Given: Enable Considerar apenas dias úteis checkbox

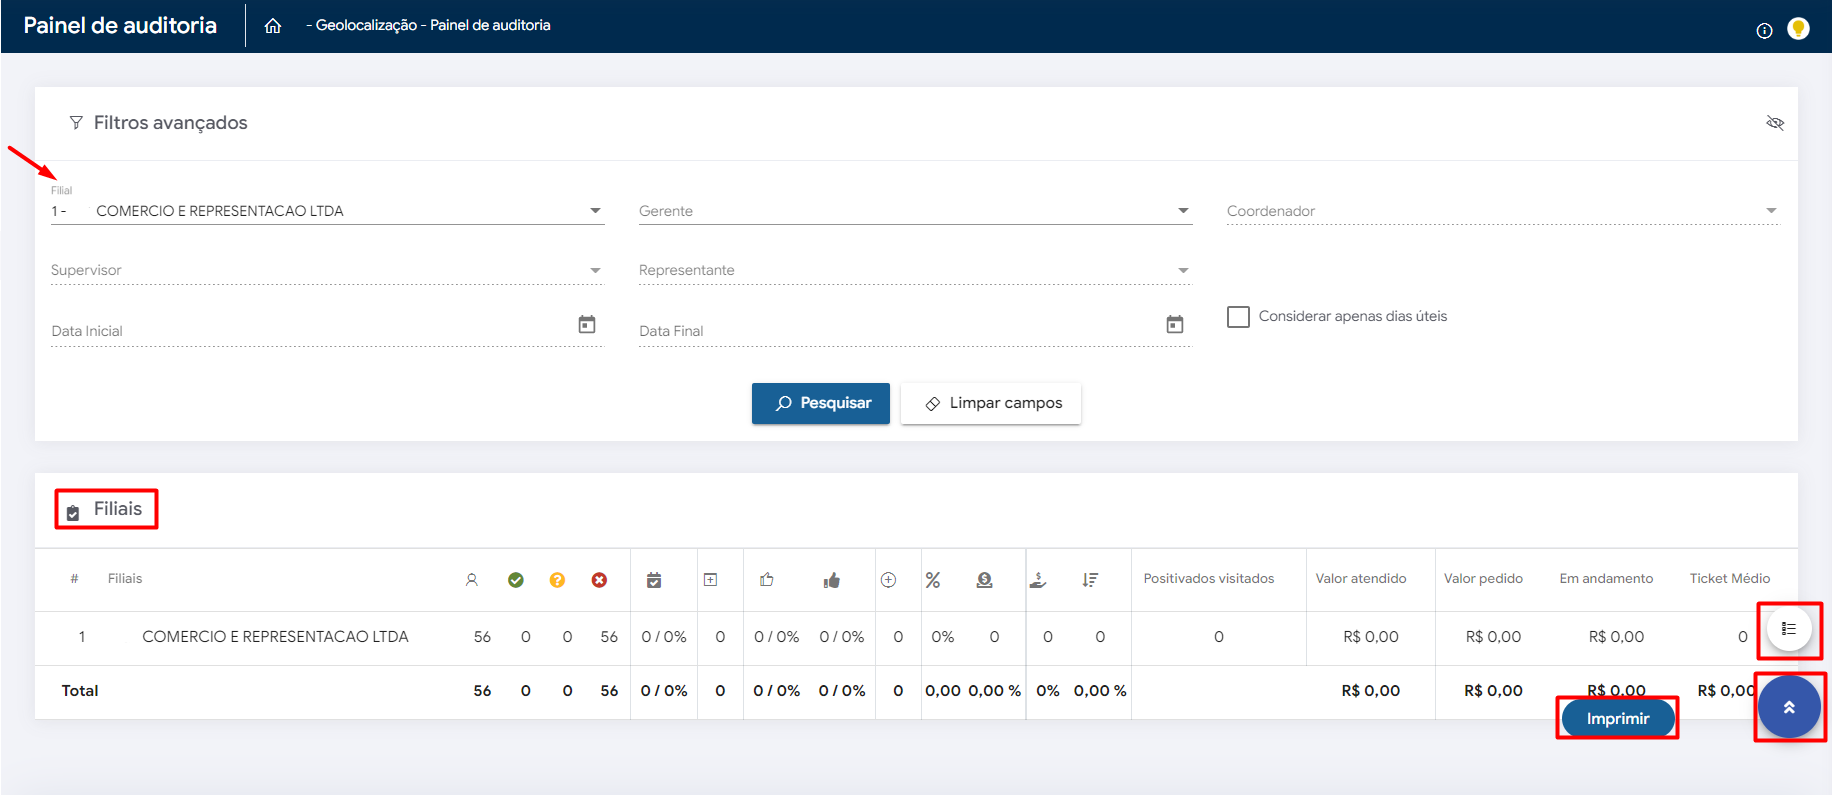Looking at the screenshot, I should [1238, 317].
